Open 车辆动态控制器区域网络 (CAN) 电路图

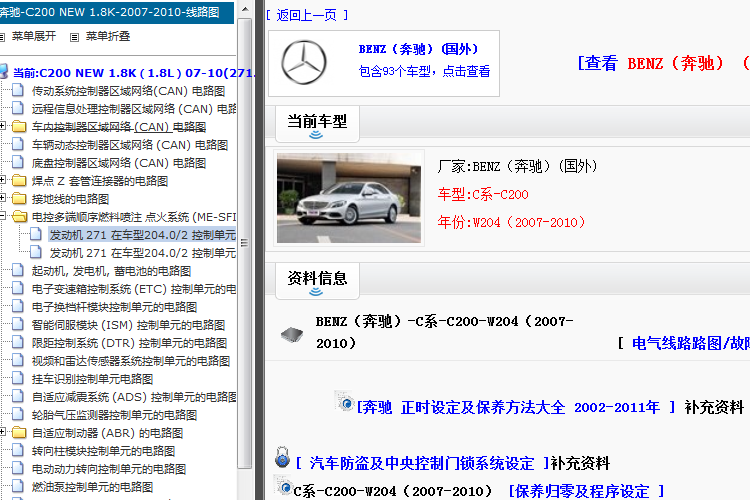coord(130,145)
